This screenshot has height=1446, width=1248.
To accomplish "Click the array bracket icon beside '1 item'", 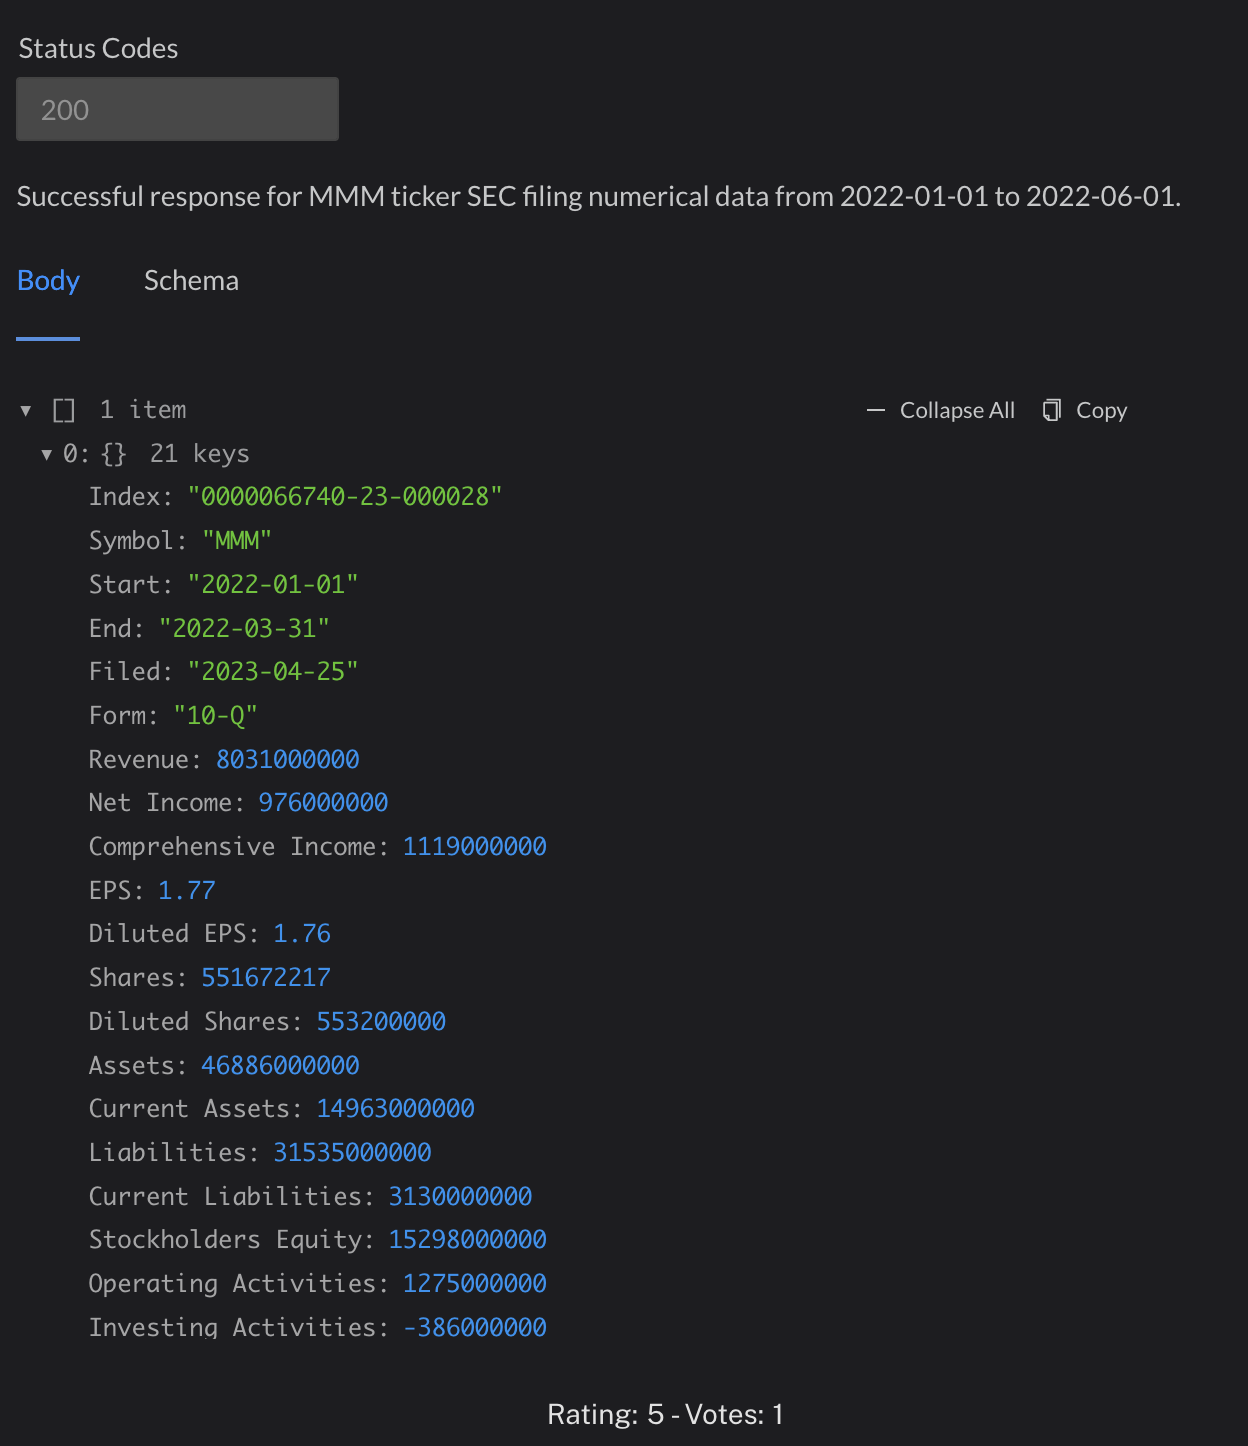I will point(63,409).
